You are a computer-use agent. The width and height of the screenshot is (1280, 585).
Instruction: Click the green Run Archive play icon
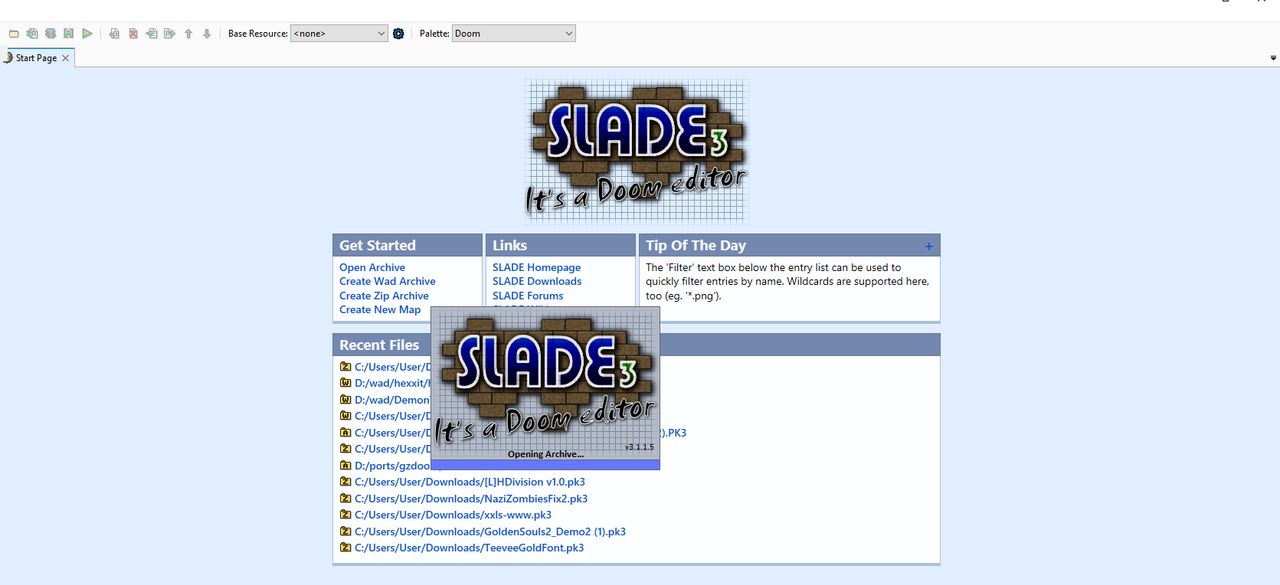[x=87, y=33]
